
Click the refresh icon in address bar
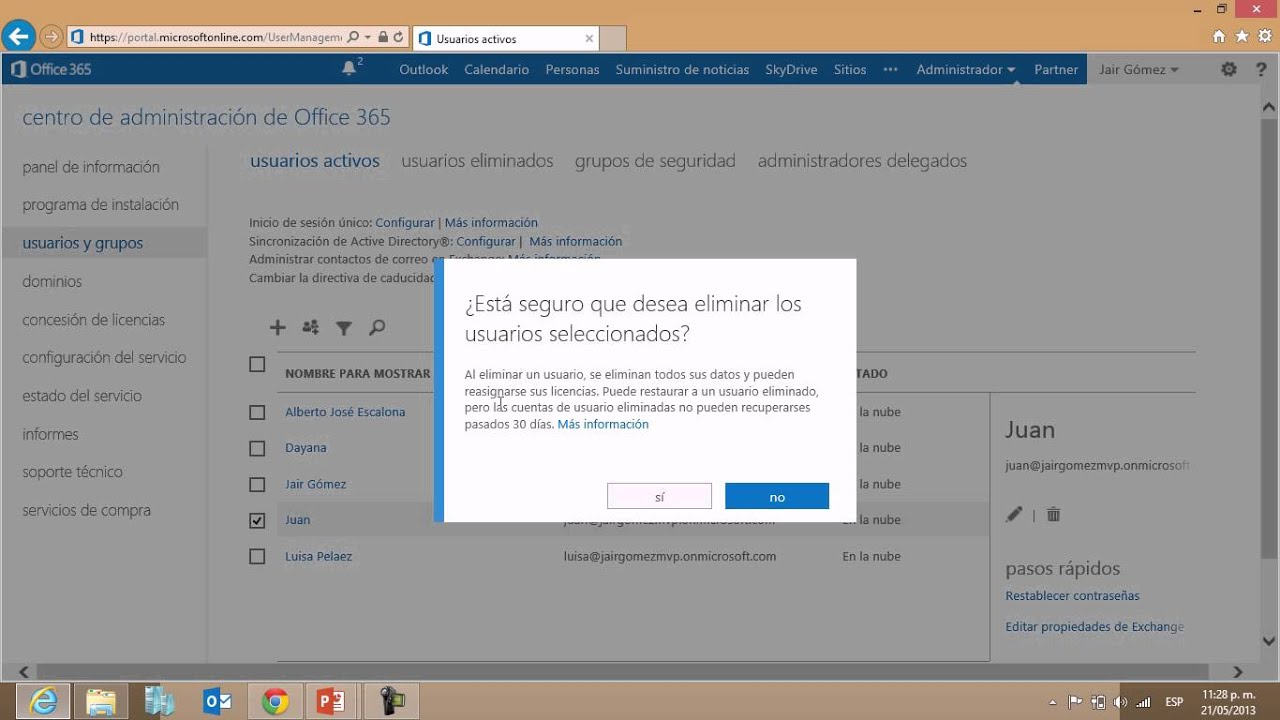coord(399,38)
